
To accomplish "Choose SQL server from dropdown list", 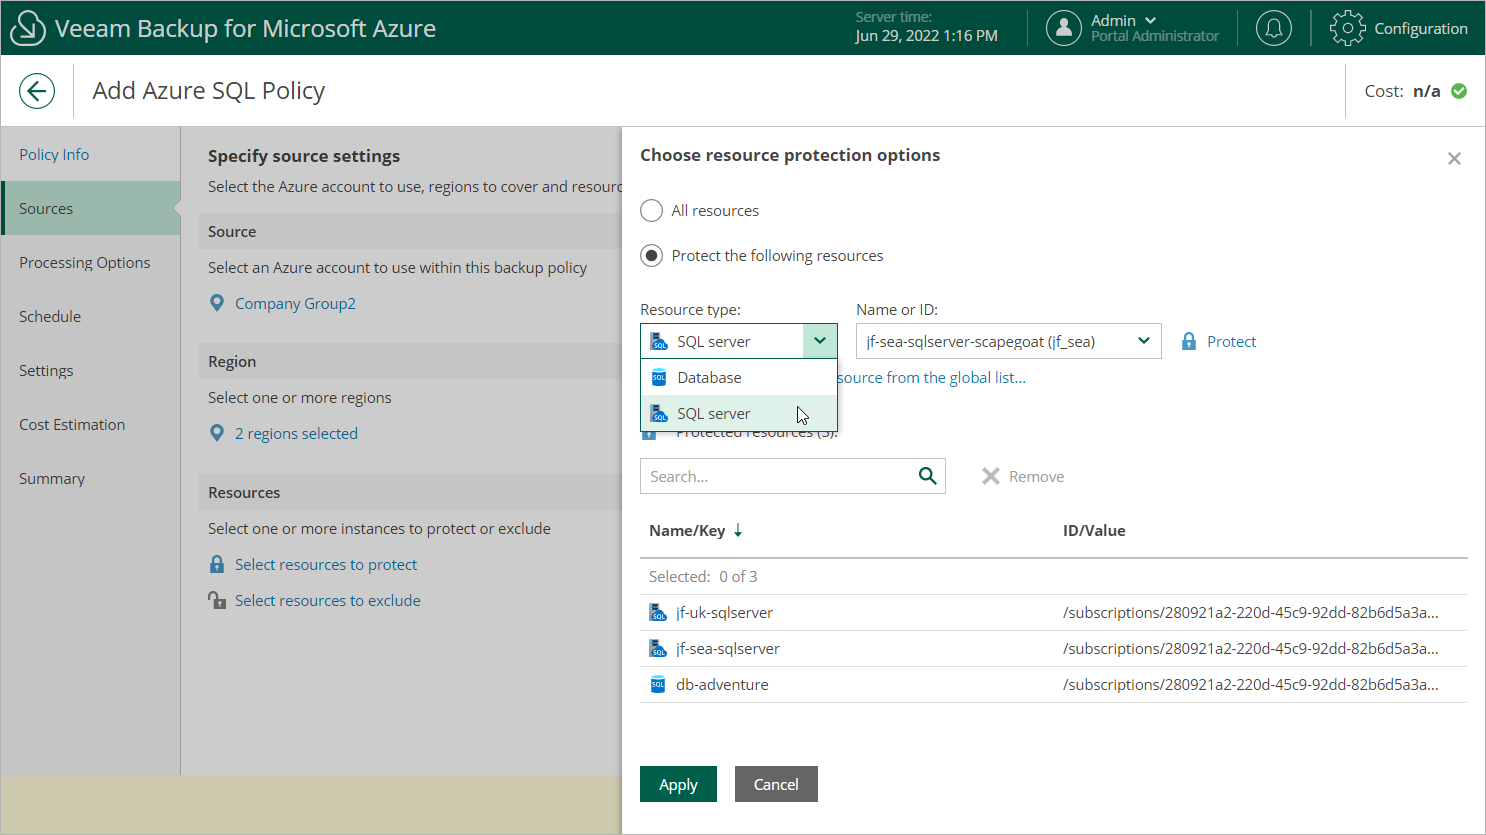I will point(713,414).
